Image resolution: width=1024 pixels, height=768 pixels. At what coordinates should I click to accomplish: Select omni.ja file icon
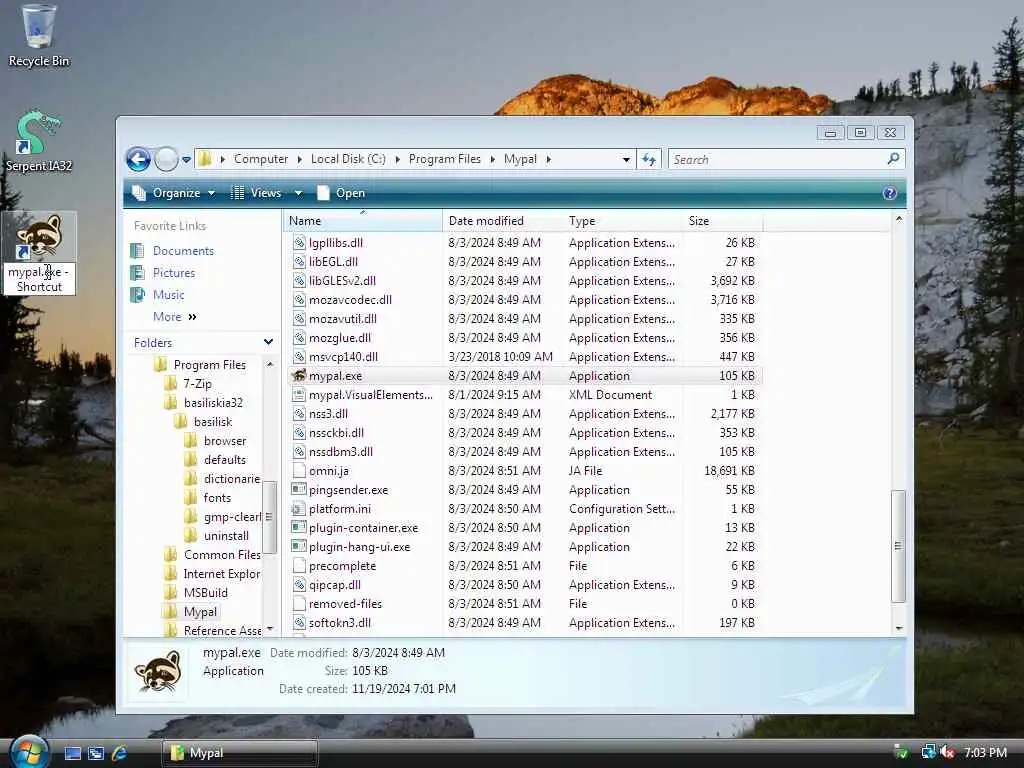click(x=298, y=471)
